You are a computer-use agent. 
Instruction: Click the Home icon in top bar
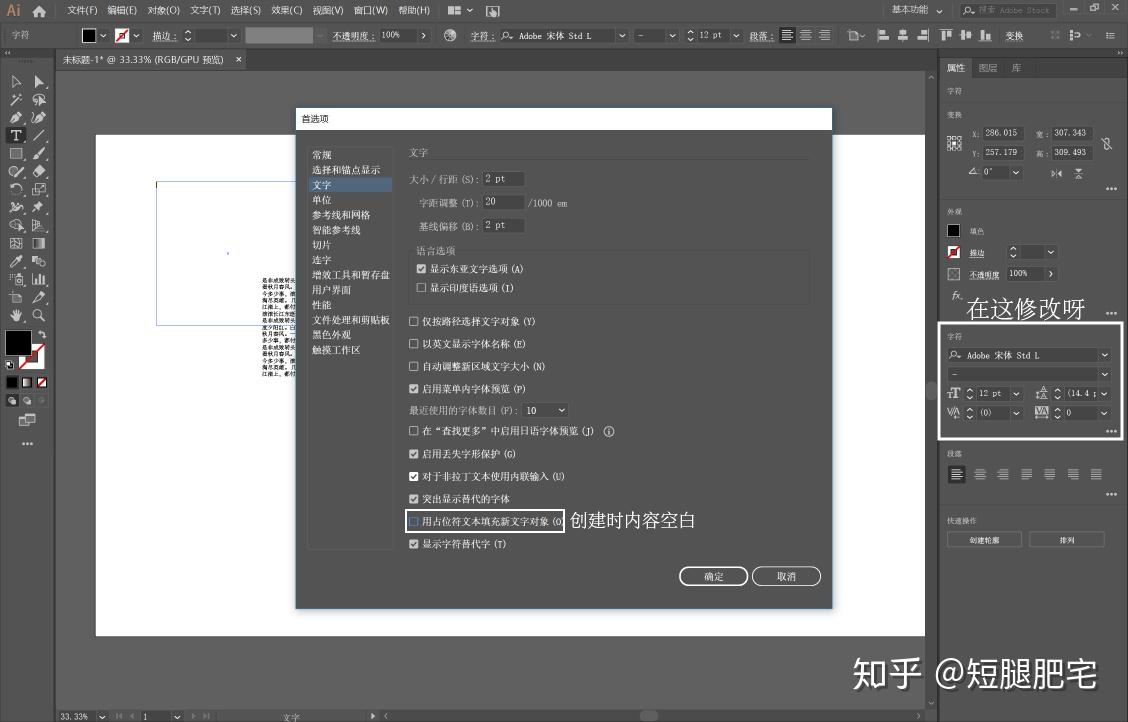click(40, 11)
